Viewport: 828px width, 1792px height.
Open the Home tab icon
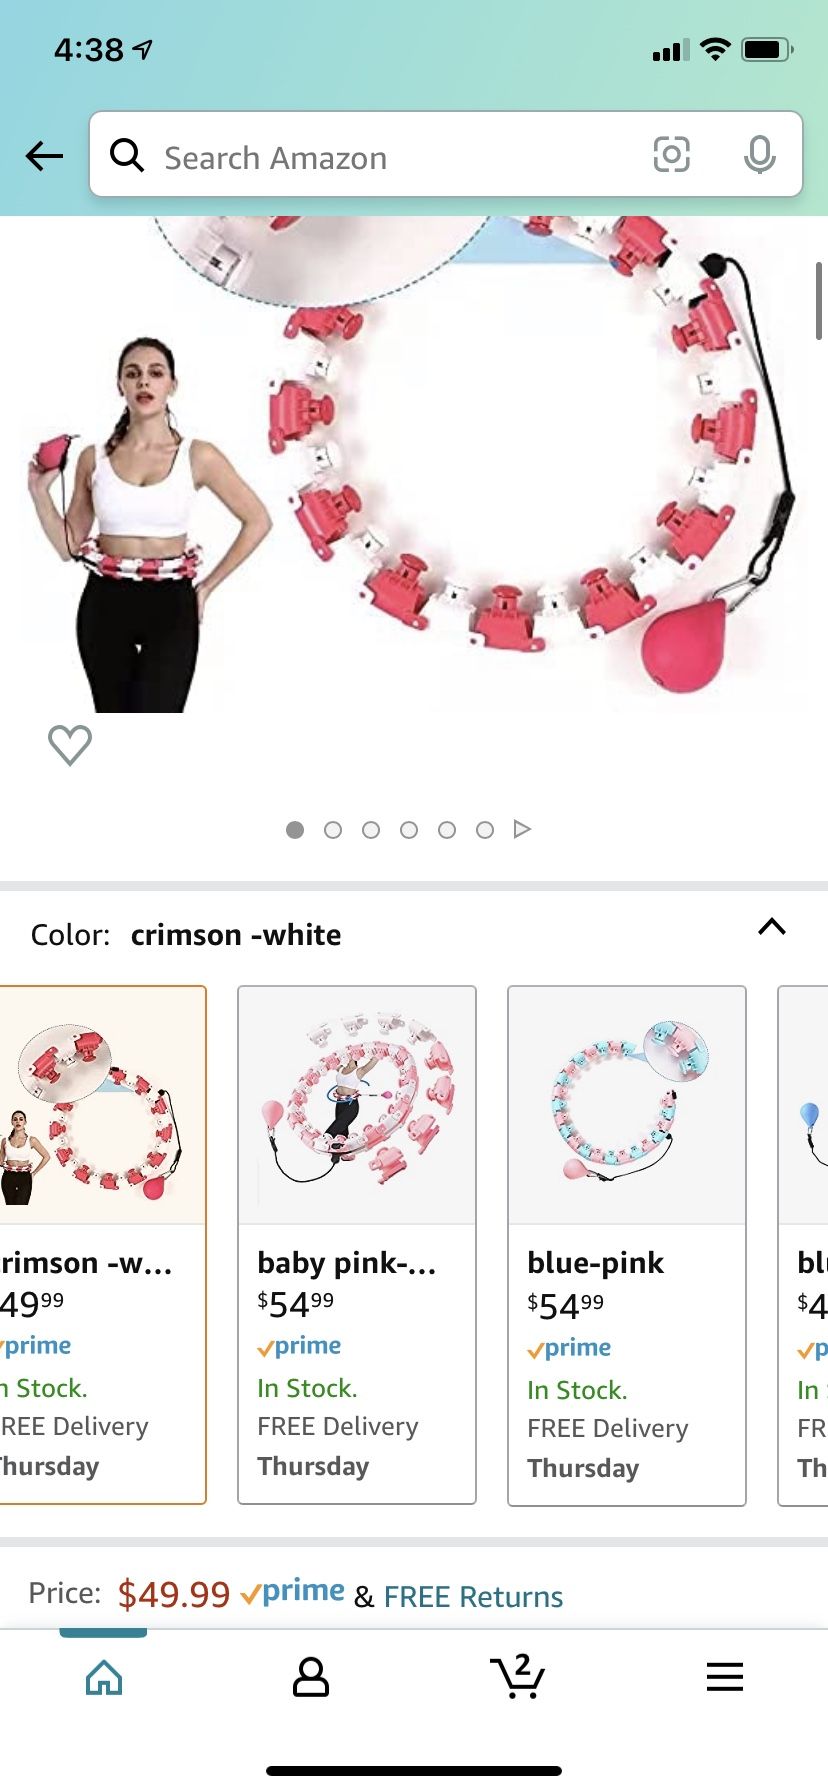[x=104, y=1677]
